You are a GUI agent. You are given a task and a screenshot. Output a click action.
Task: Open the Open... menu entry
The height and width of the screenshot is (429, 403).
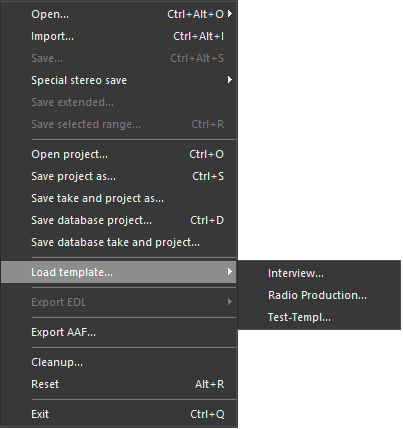118,14
